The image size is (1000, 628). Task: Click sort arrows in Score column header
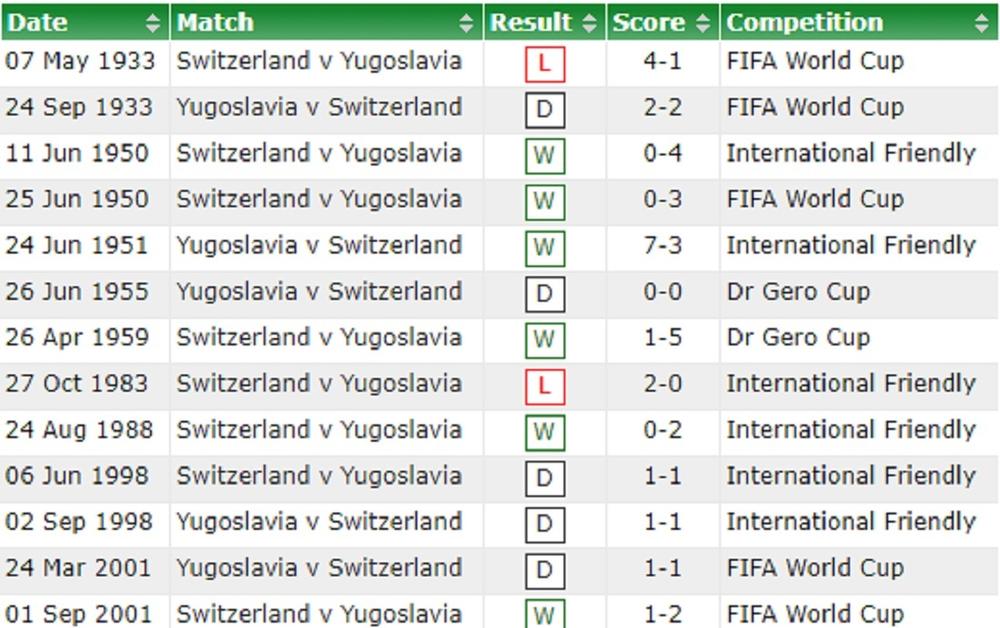[703, 23]
